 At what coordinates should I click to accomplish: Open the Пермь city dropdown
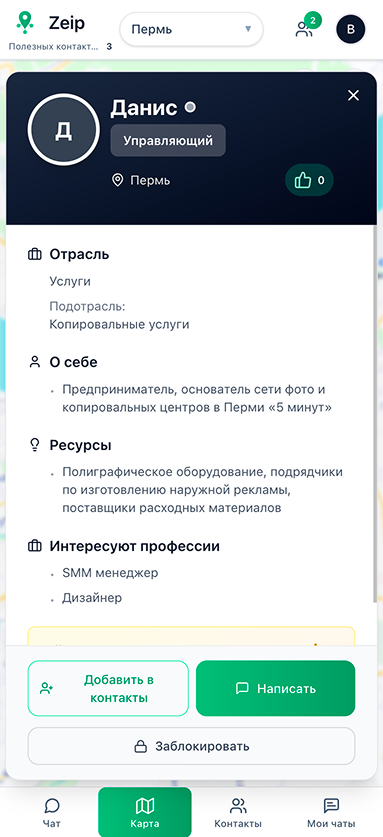coord(192,29)
